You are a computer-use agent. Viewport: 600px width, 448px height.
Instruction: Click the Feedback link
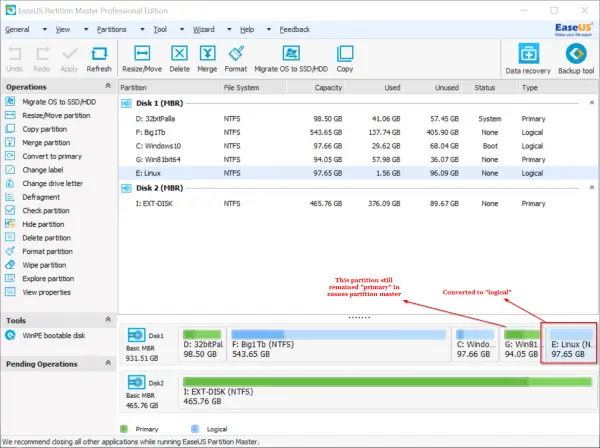coord(295,29)
